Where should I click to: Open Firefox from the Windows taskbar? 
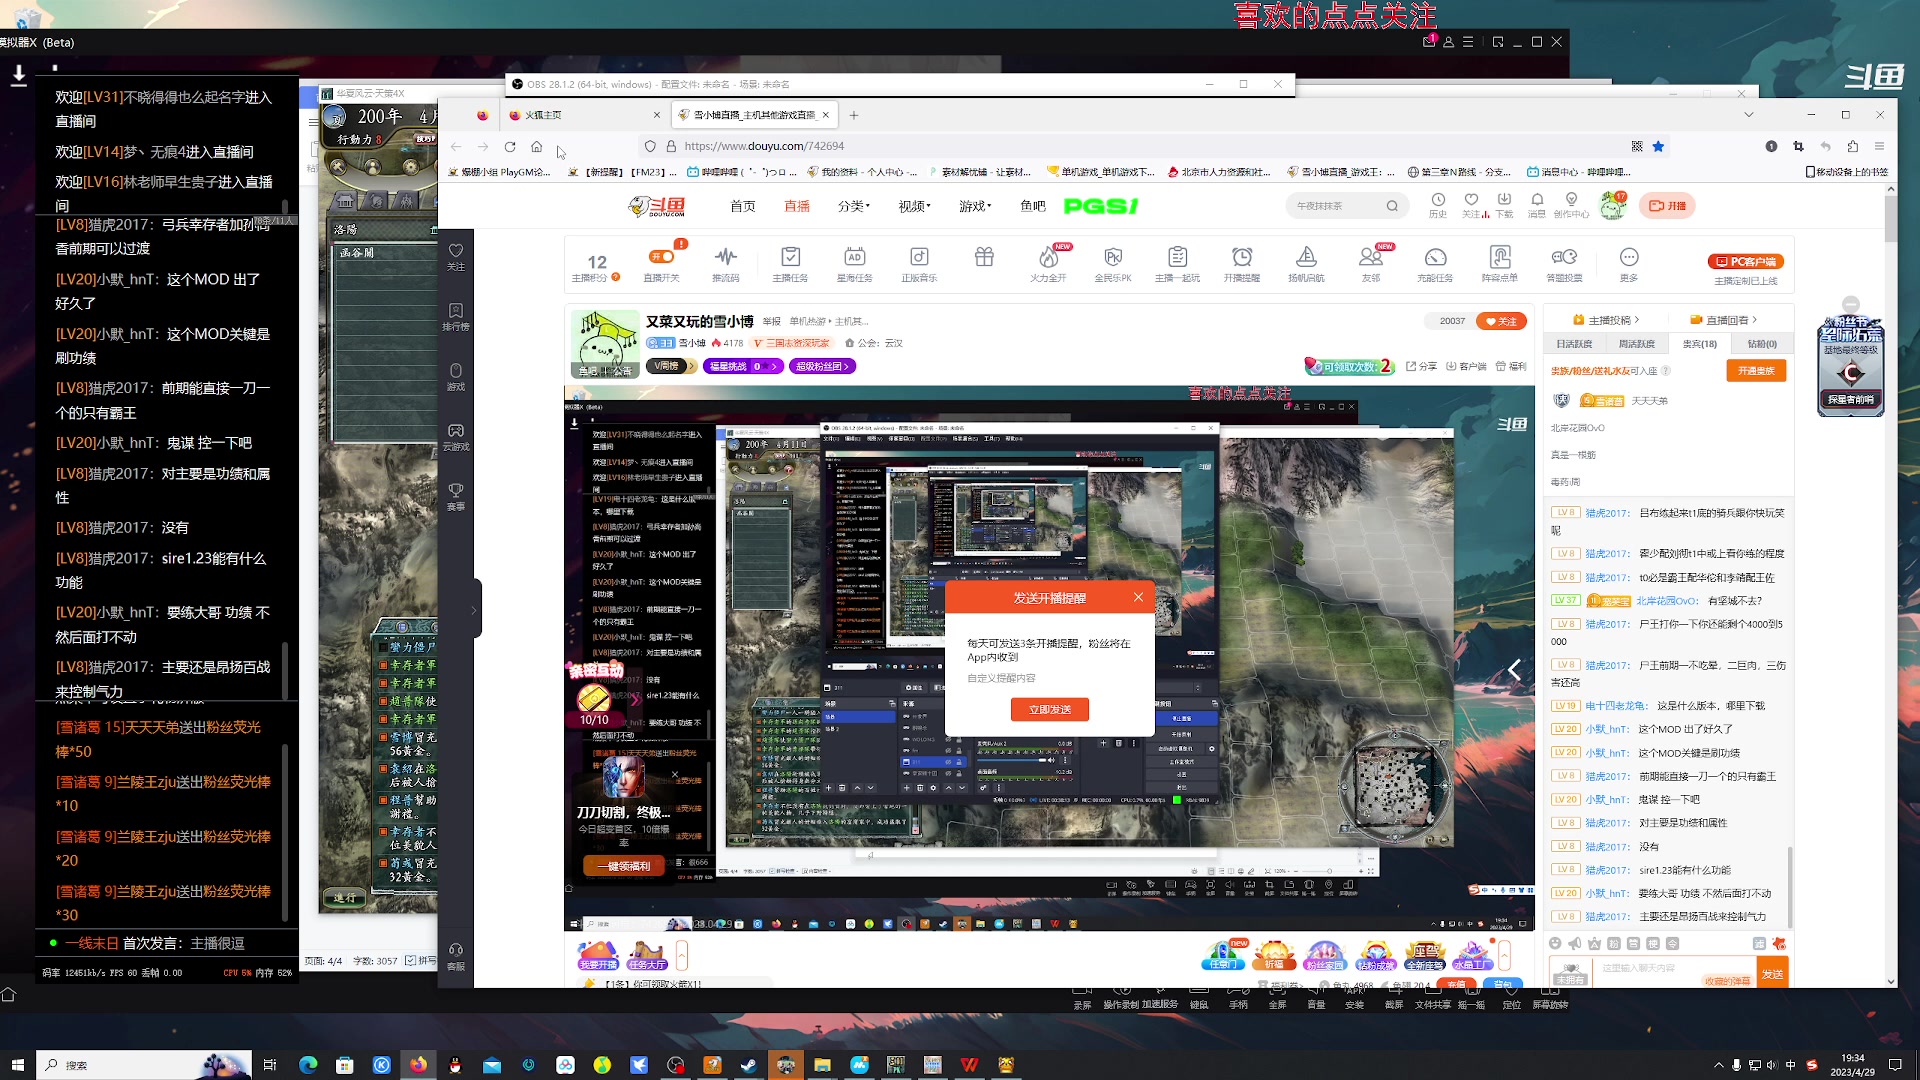coord(418,1065)
